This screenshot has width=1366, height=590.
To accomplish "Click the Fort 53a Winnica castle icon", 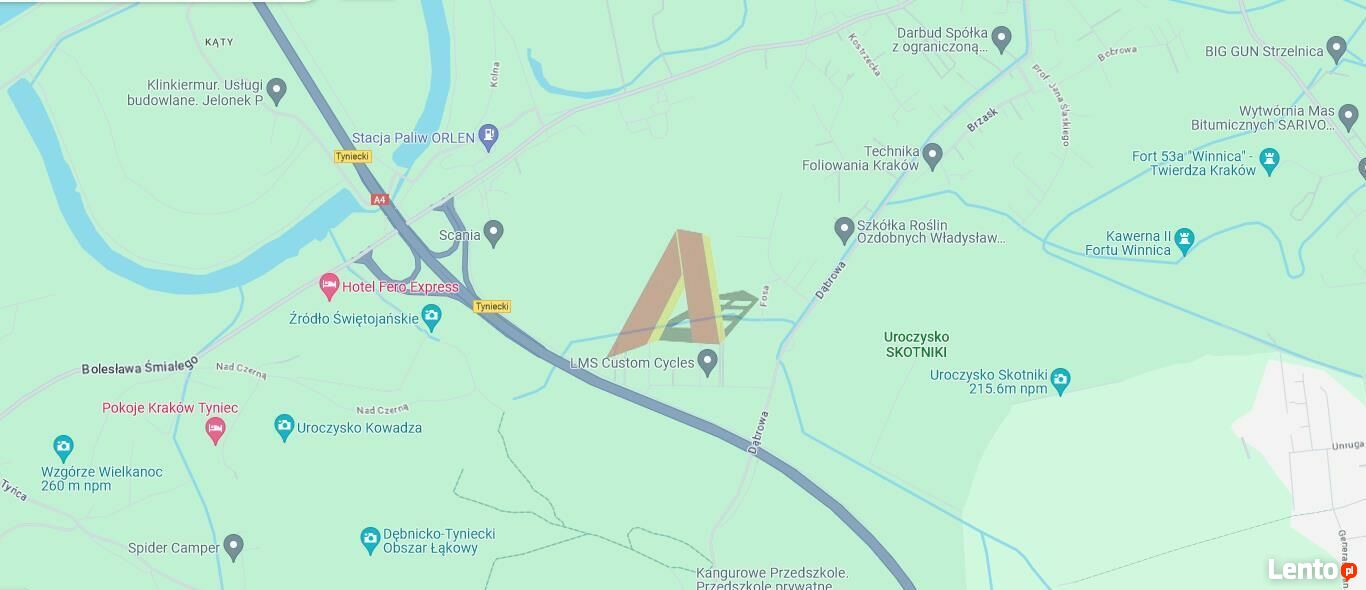I will point(1270,162).
